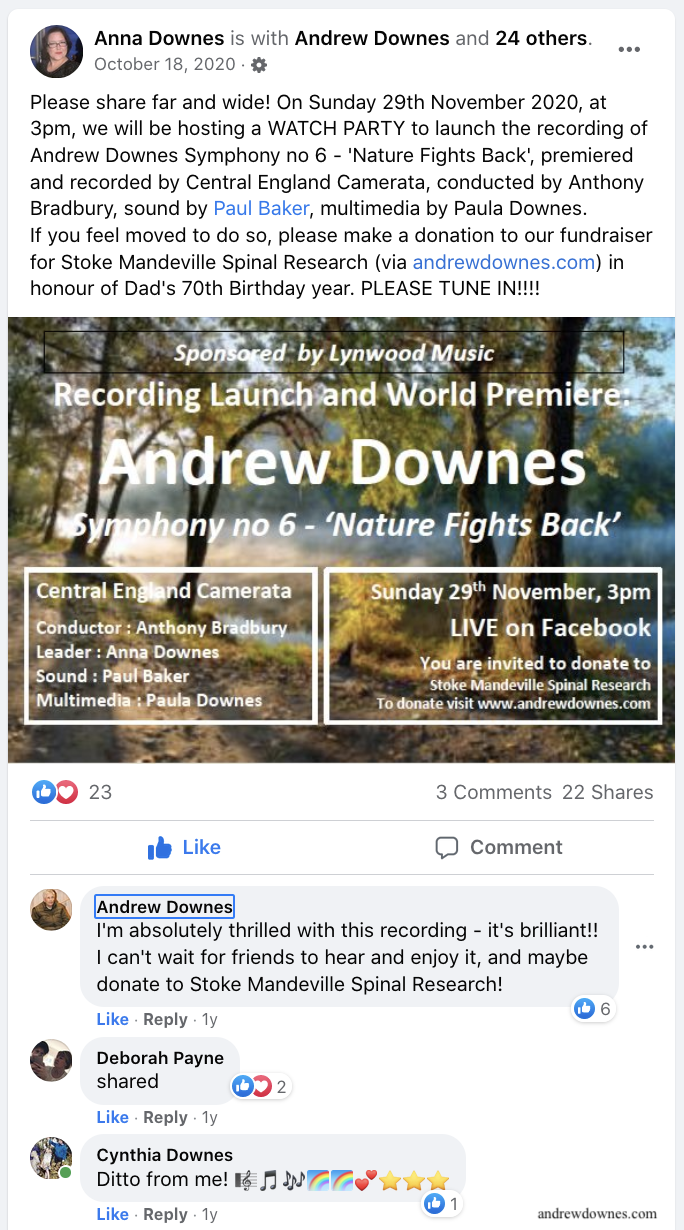View post reaction icons with 23 reactions
The height and width of the screenshot is (1230, 684).
pyautogui.click(x=72, y=792)
